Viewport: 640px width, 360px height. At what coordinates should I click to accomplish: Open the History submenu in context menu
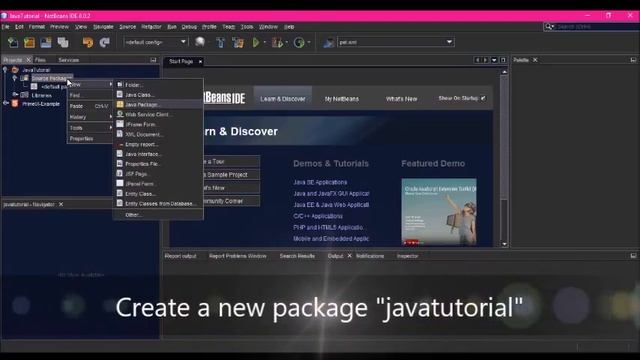tap(90, 117)
